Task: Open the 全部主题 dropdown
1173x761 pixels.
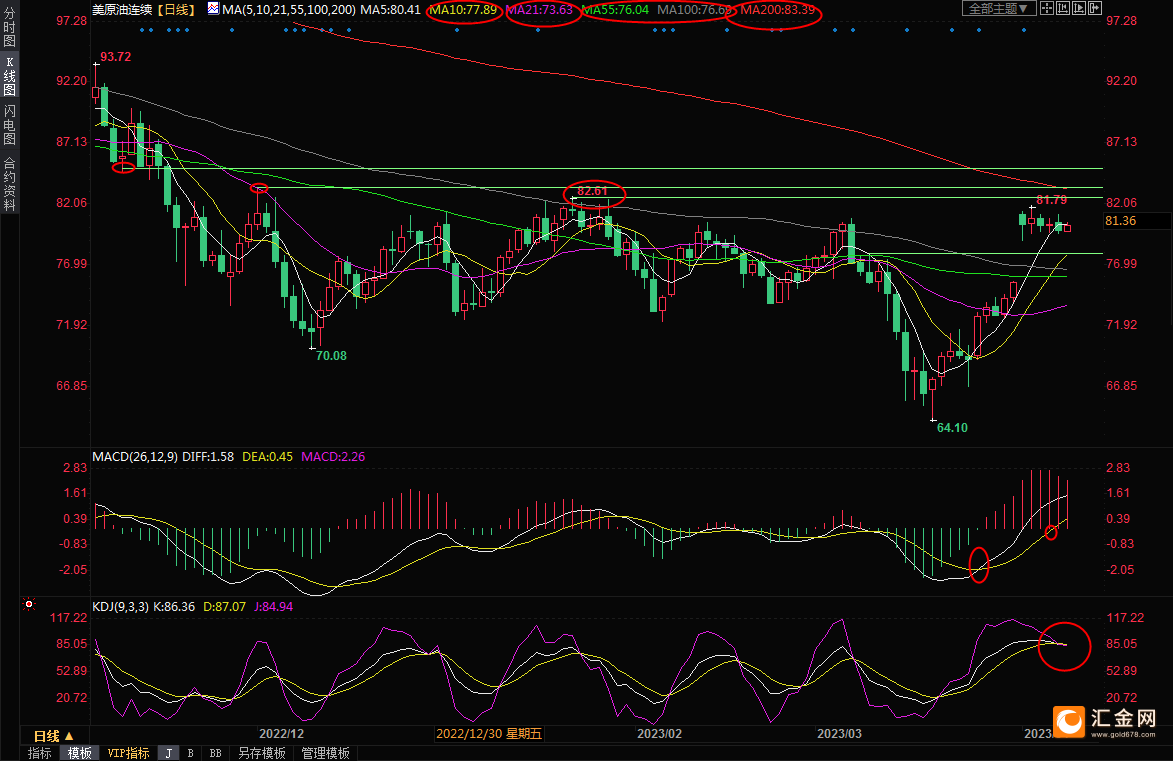Action: click(x=999, y=8)
